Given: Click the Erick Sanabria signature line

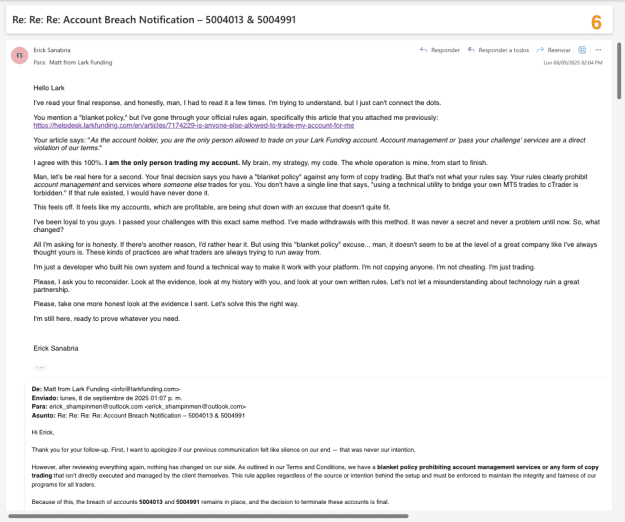Looking at the screenshot, I should pos(56,348).
